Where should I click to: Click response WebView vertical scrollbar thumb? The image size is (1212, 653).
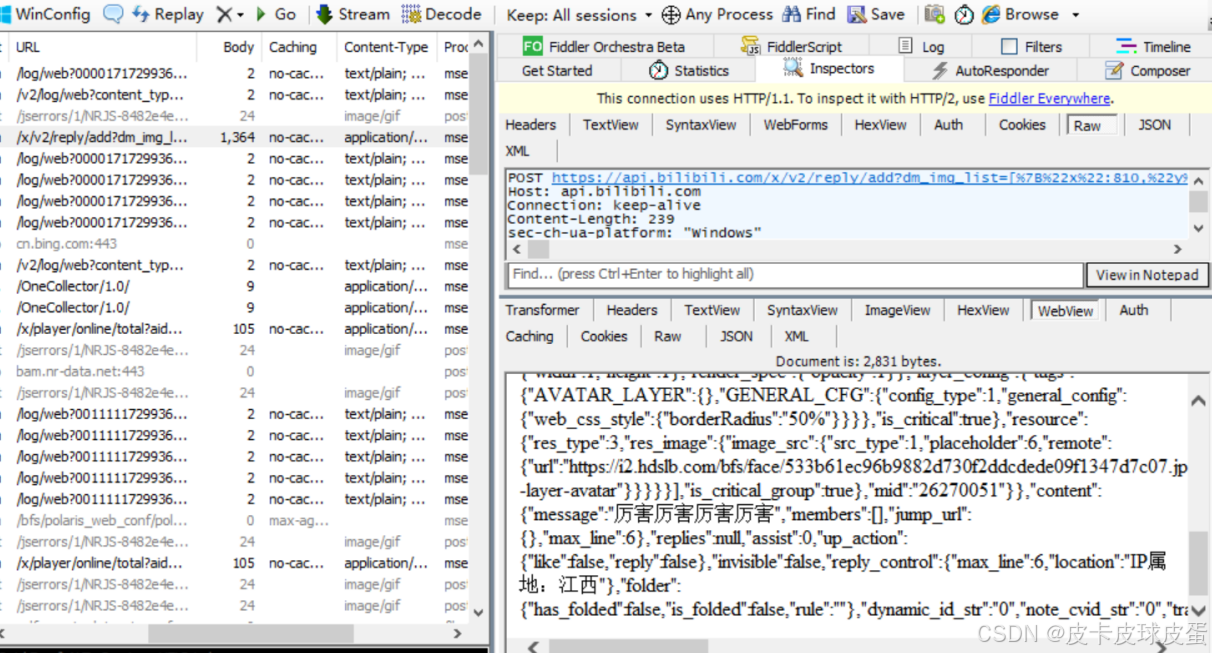coord(1198,564)
